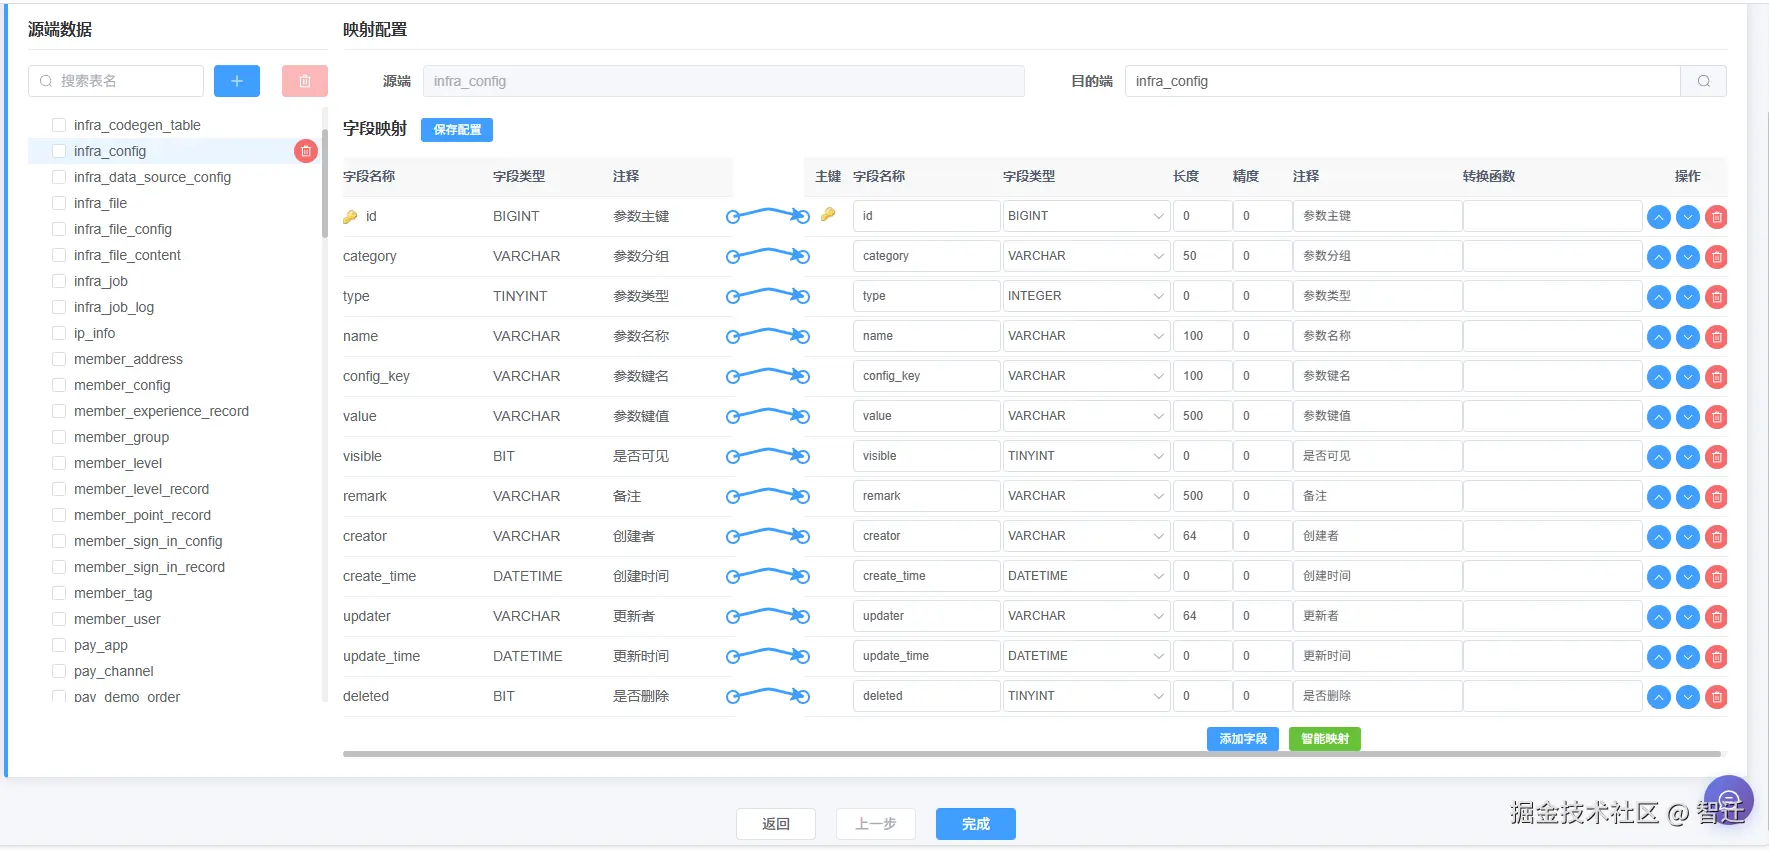
Task: Click the search icon in destination field
Action: coord(1704,81)
